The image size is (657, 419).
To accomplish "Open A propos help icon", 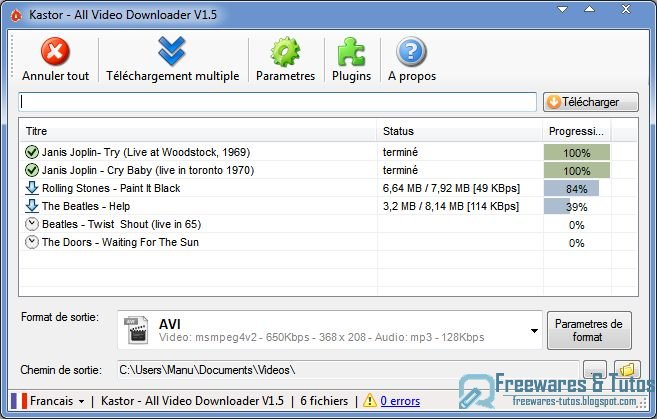I will pos(411,59).
